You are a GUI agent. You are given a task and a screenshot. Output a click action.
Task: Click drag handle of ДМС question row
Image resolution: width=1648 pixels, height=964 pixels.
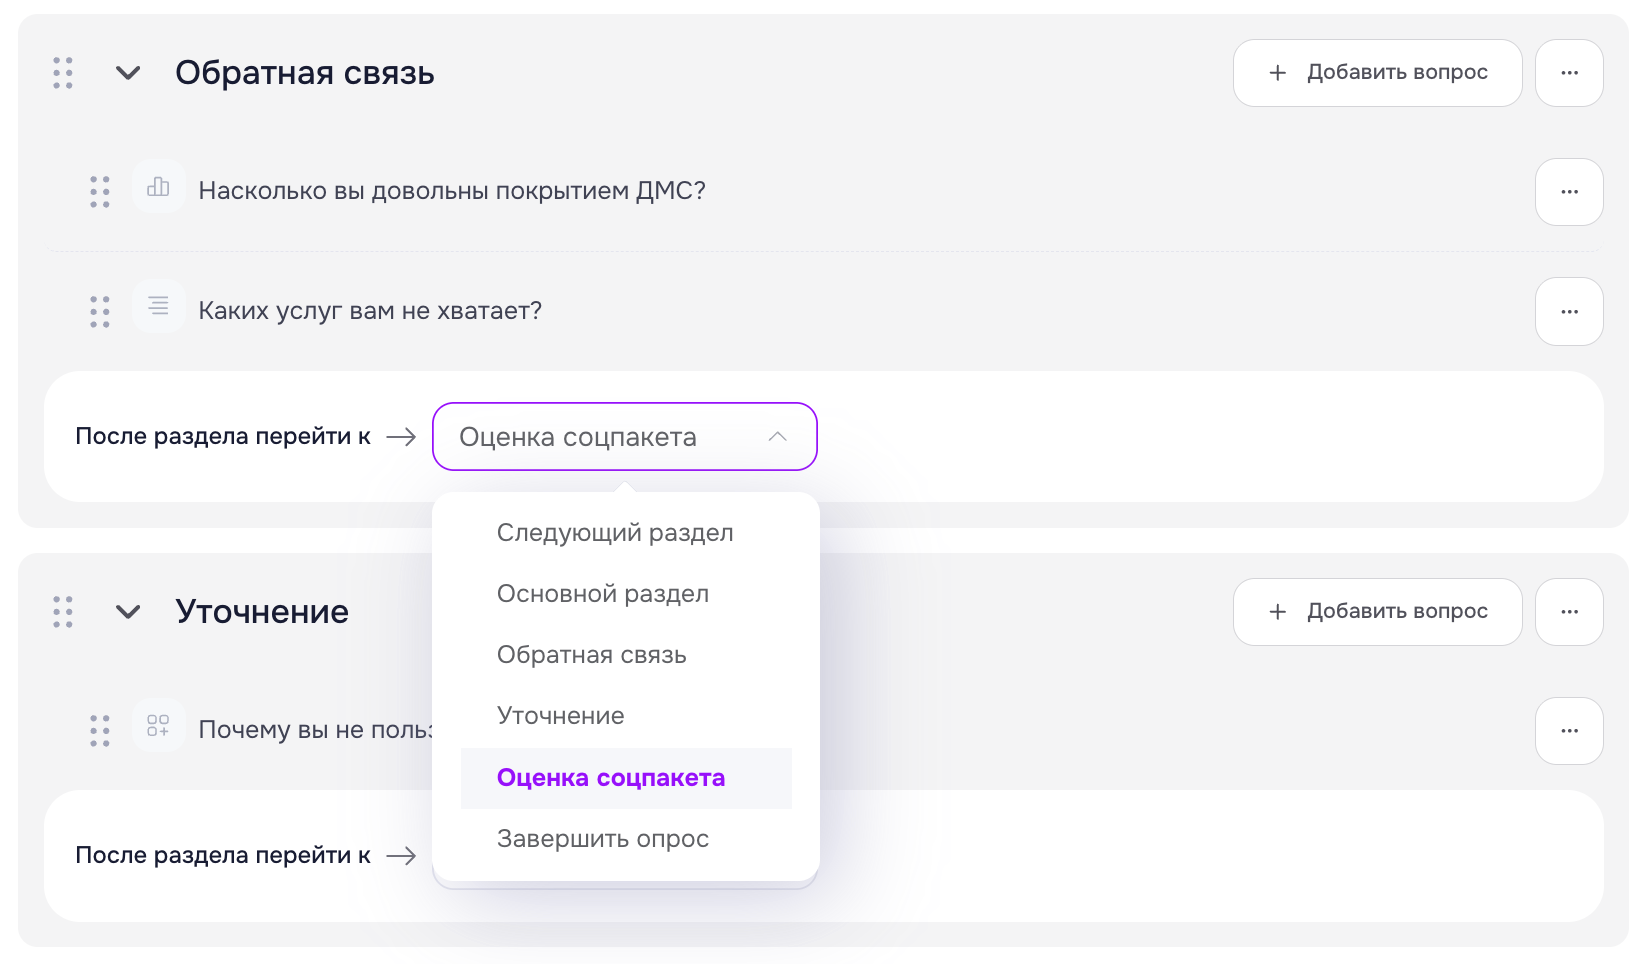click(x=100, y=192)
